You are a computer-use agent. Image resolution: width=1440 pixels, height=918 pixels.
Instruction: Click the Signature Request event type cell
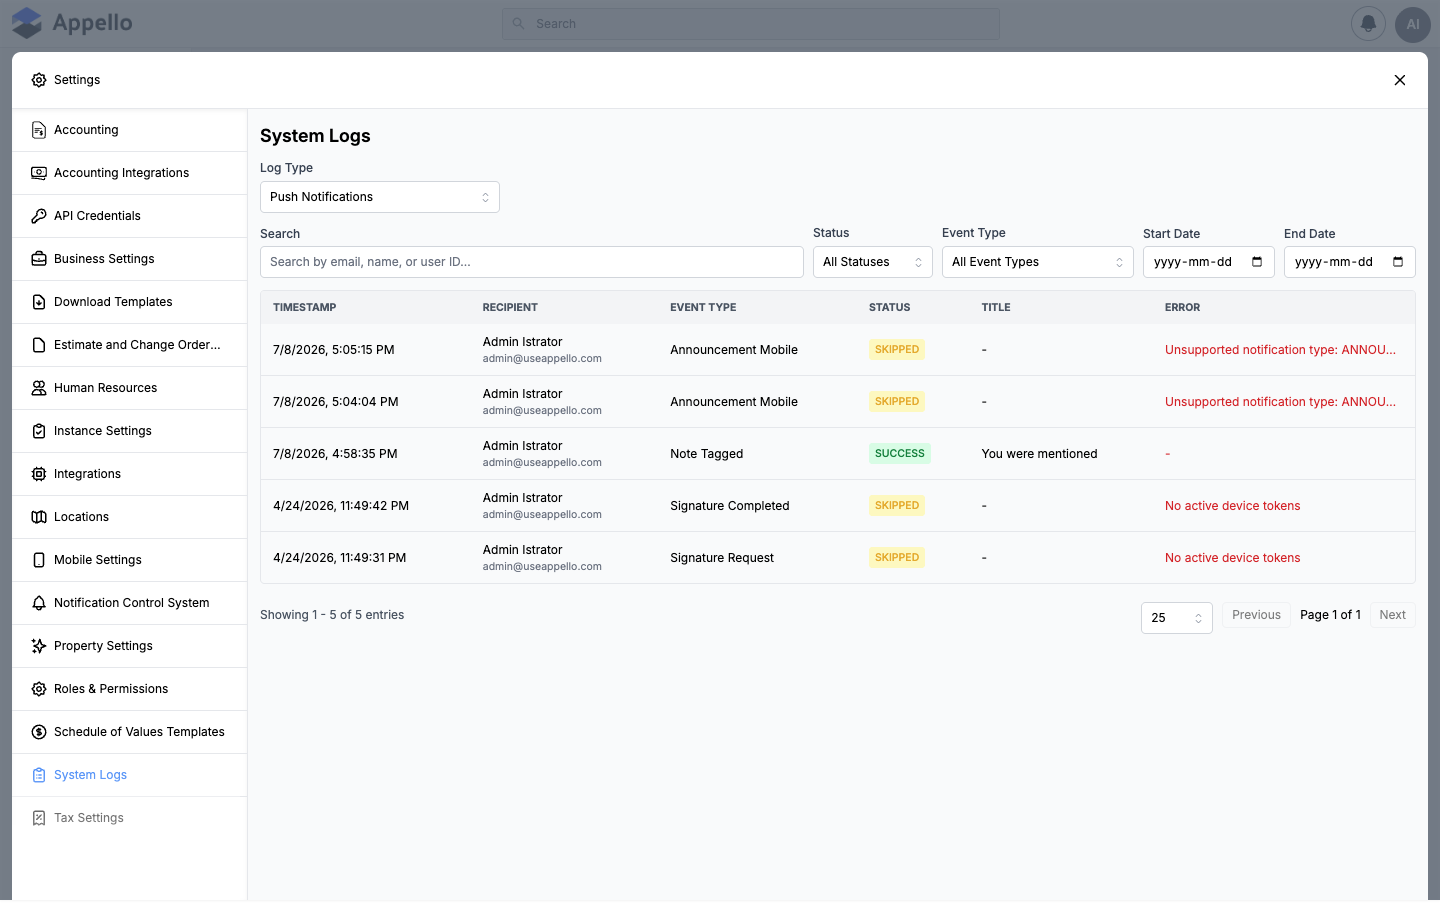click(722, 558)
